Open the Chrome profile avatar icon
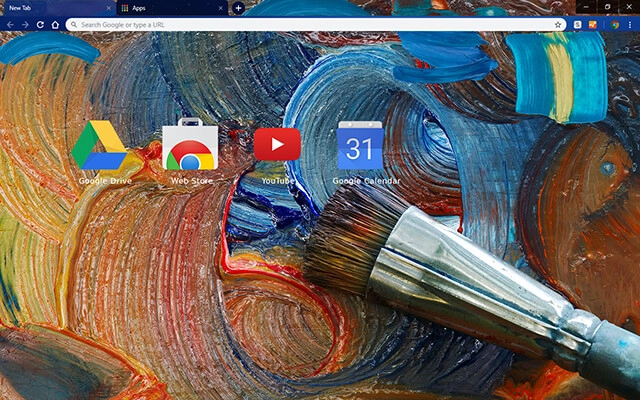640x400 pixels. tap(615, 25)
